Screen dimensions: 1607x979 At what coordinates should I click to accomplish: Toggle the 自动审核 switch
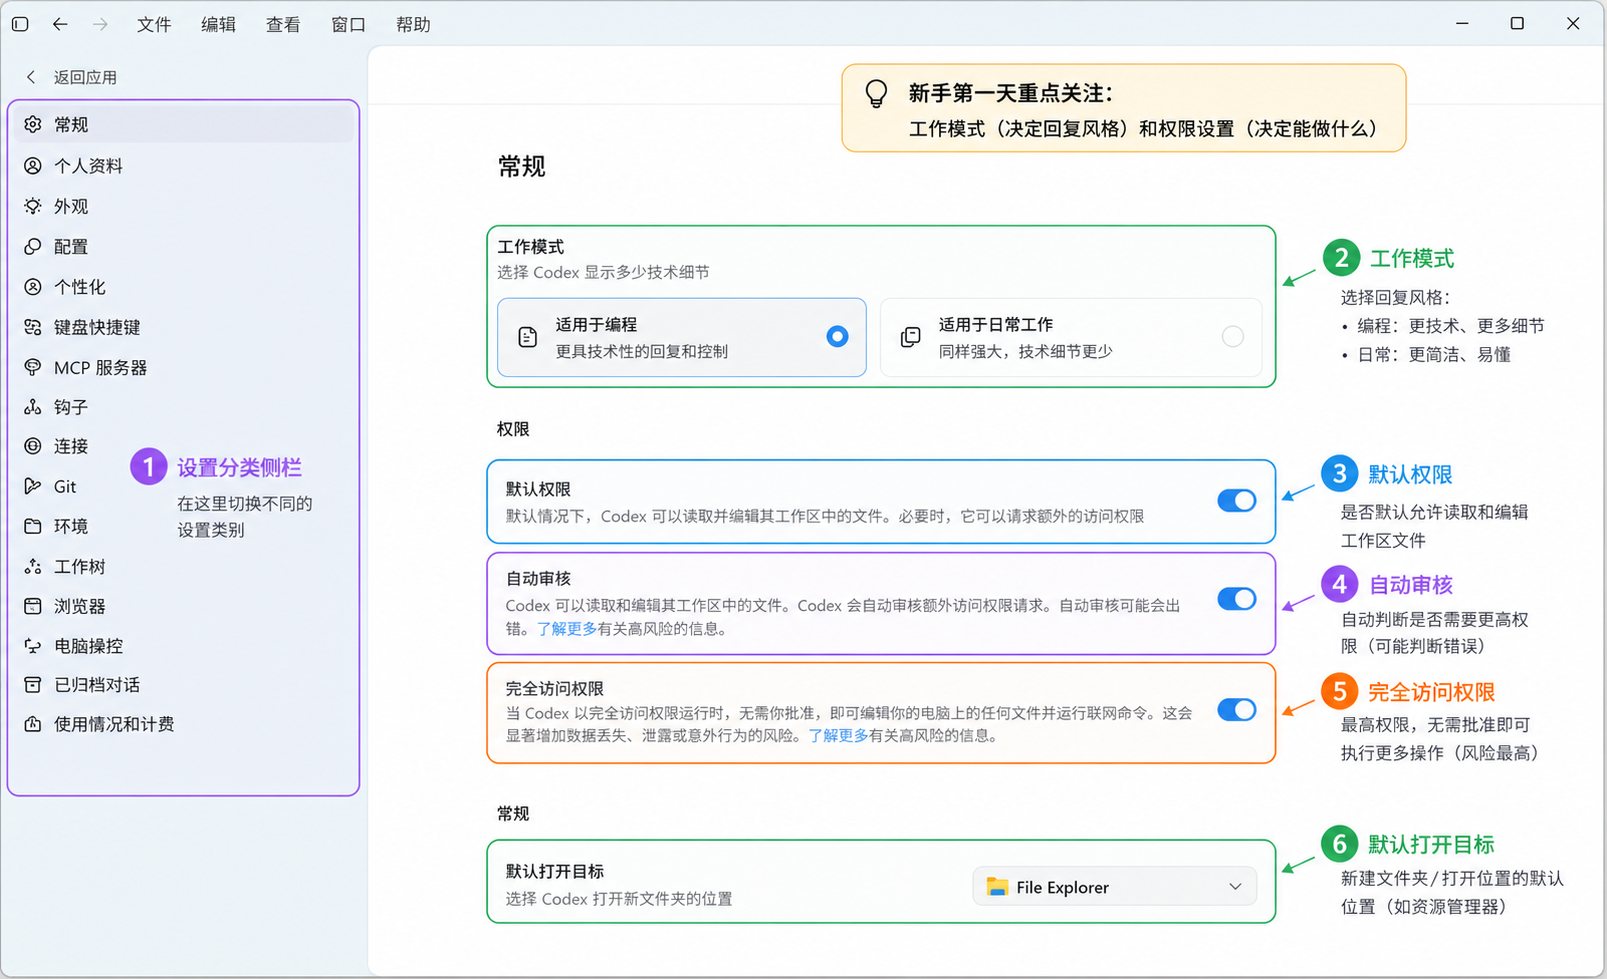(1237, 599)
